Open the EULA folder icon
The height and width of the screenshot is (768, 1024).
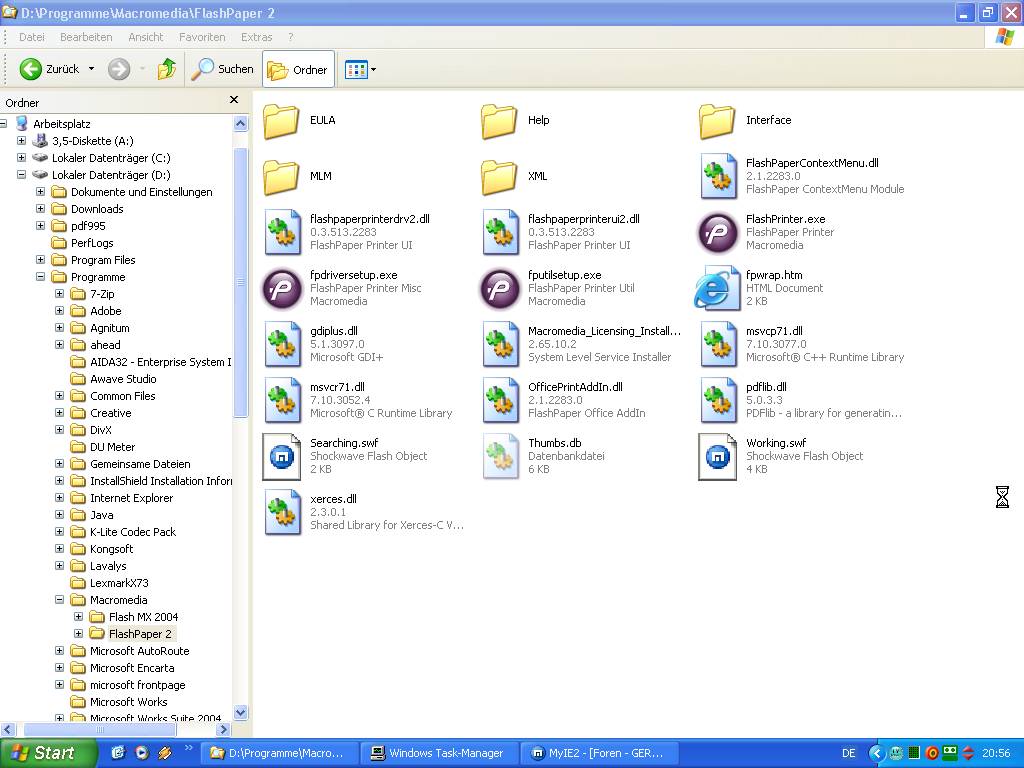tap(281, 121)
